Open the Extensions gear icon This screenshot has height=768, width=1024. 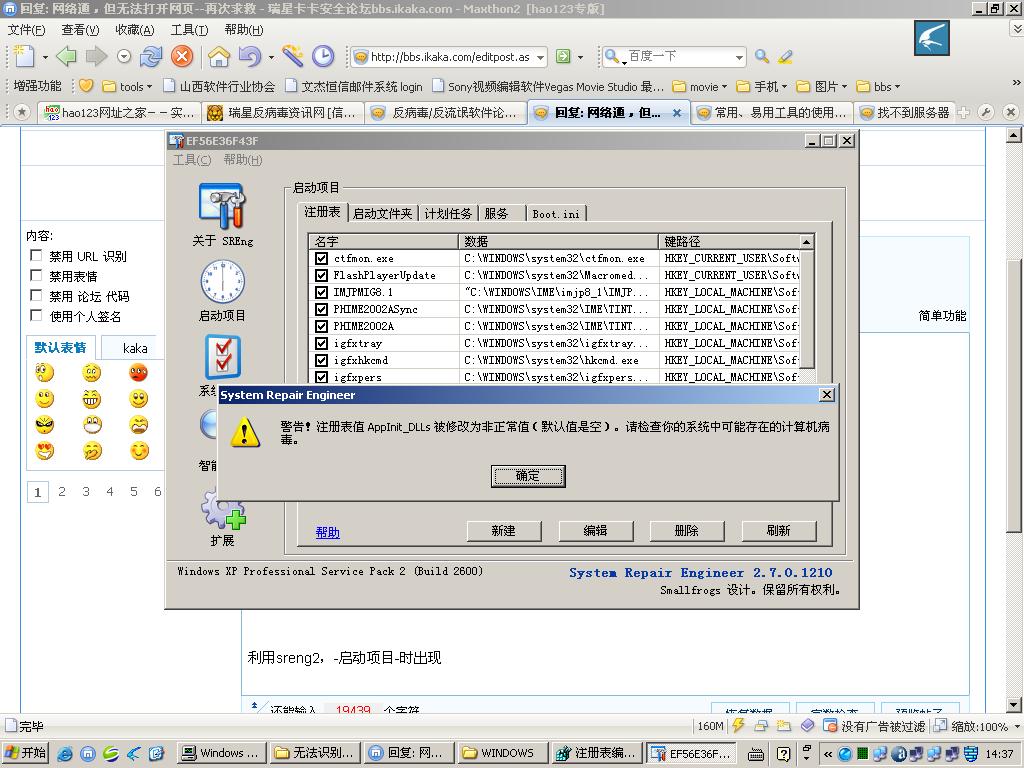click(x=223, y=509)
